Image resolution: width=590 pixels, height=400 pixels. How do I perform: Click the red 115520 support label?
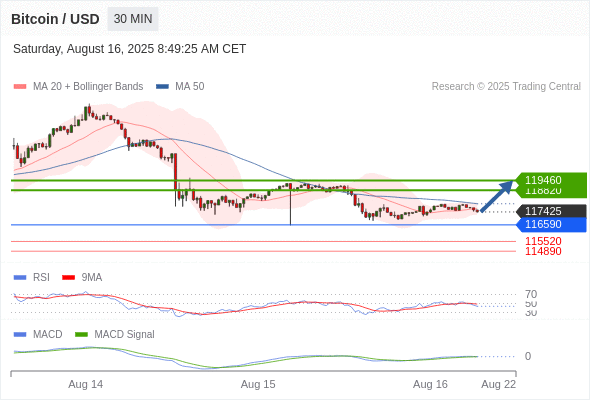pos(543,241)
